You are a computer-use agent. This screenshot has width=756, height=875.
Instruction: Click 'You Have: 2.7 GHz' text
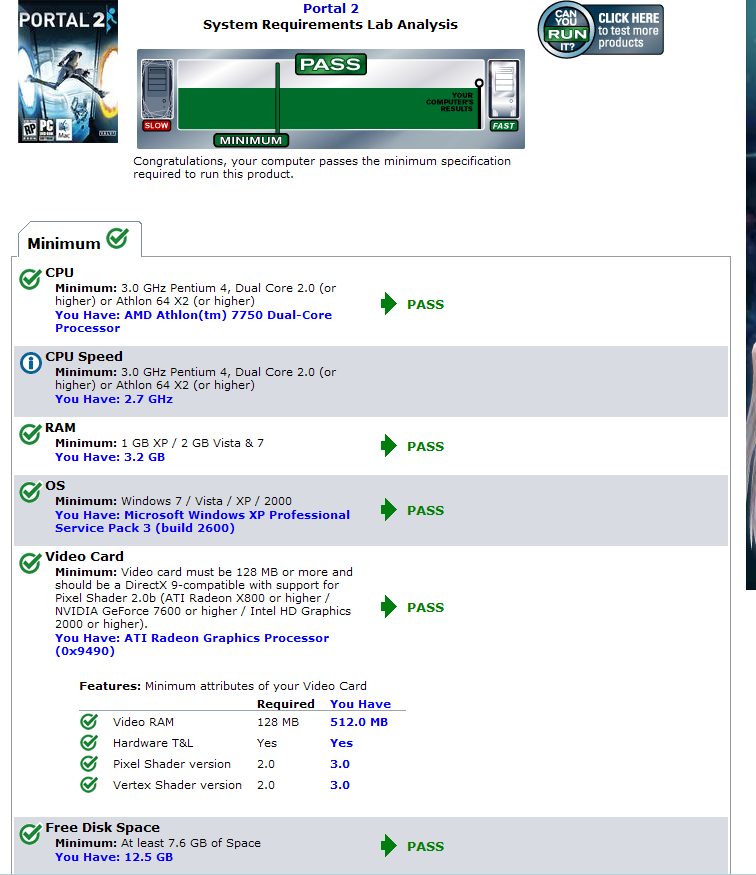coord(114,399)
